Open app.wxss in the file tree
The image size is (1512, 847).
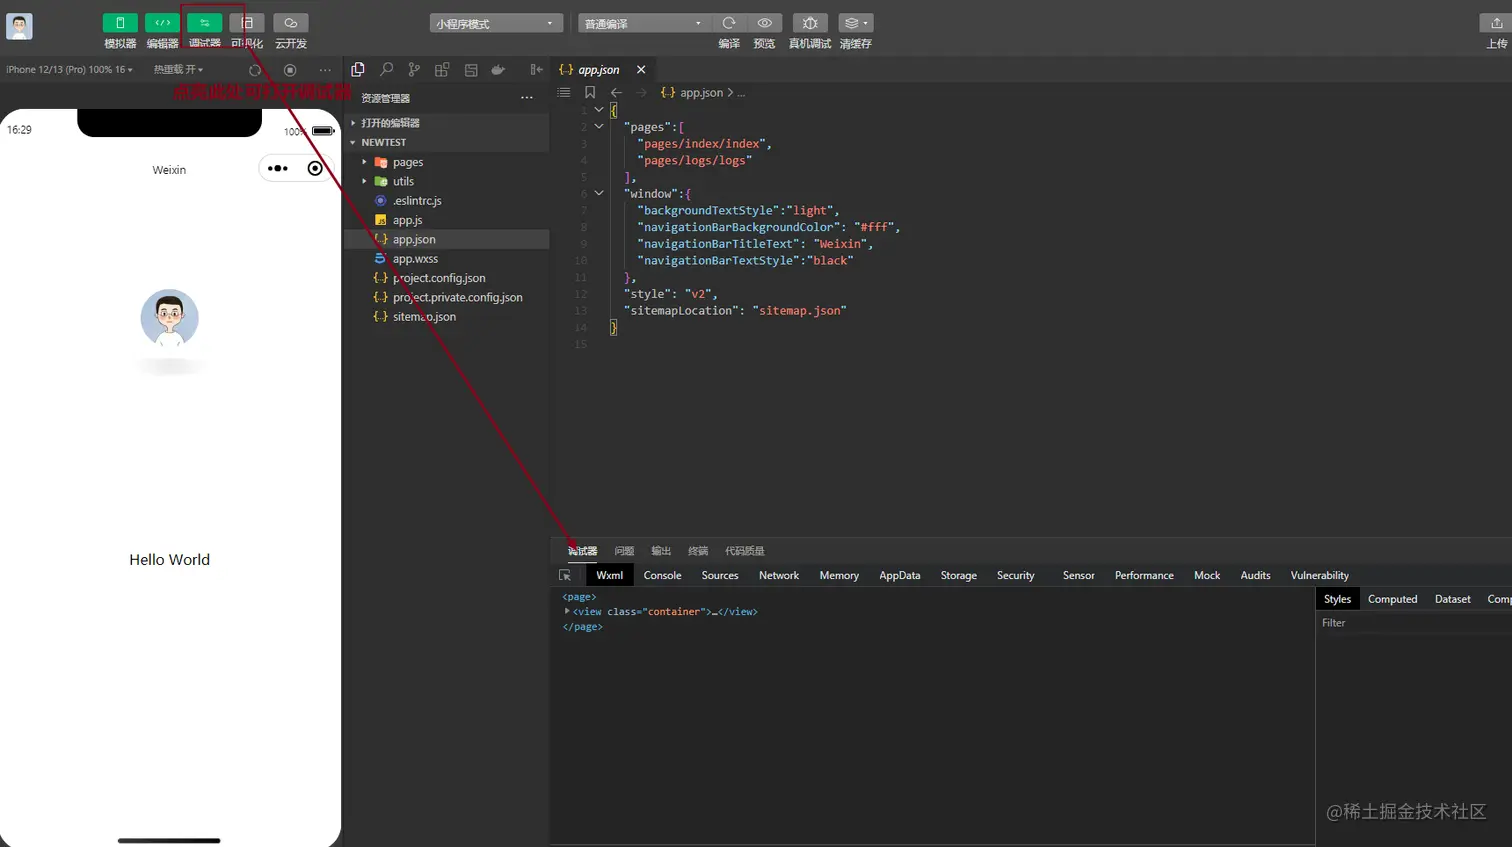click(447, 259)
